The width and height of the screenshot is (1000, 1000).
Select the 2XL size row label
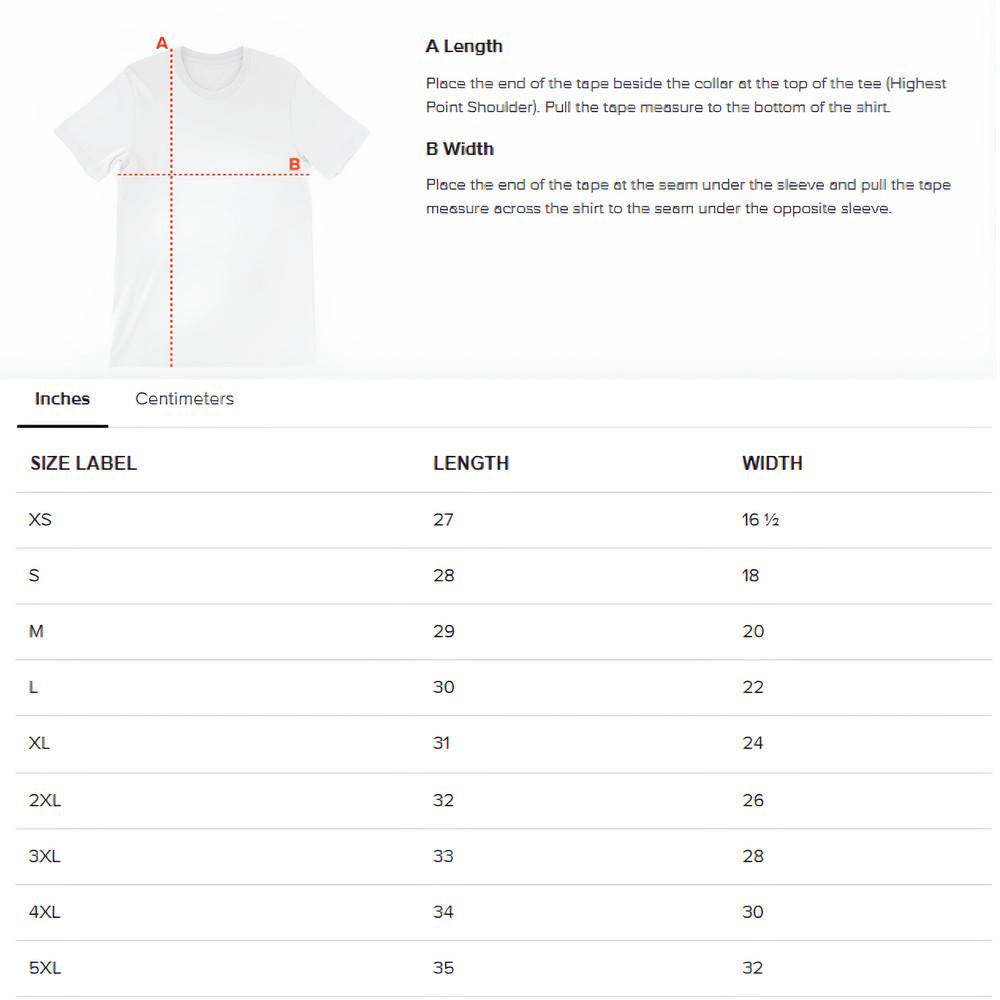[x=46, y=800]
